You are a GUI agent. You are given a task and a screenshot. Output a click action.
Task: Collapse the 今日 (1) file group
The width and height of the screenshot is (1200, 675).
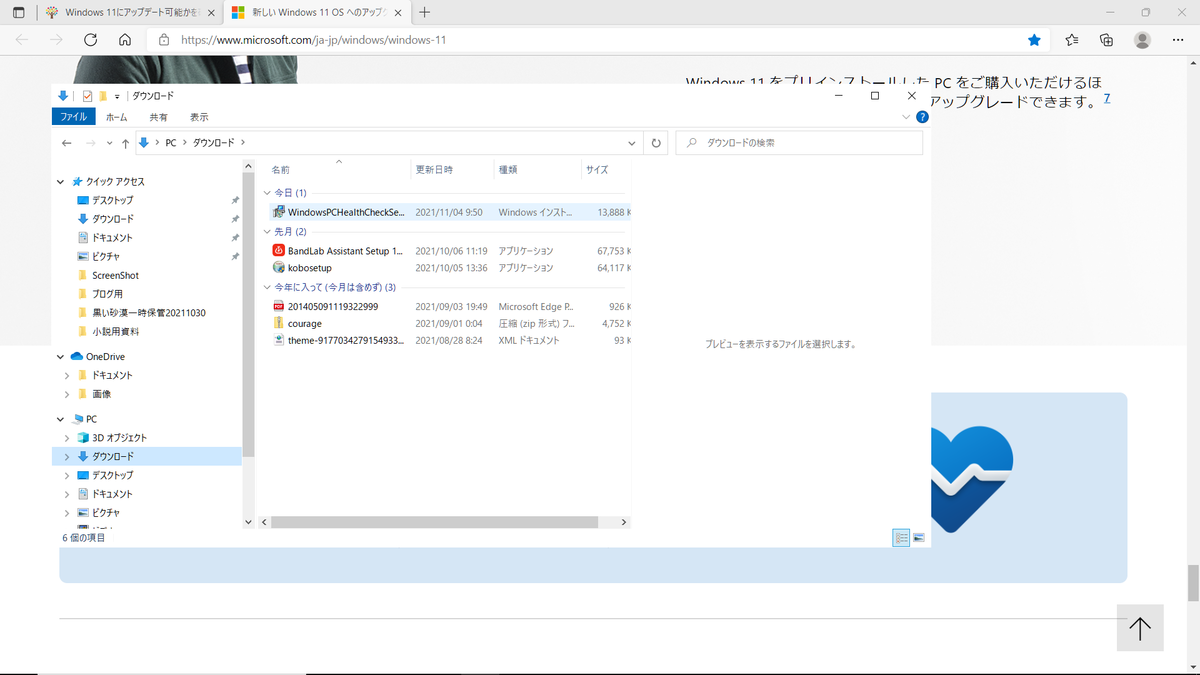point(266,193)
